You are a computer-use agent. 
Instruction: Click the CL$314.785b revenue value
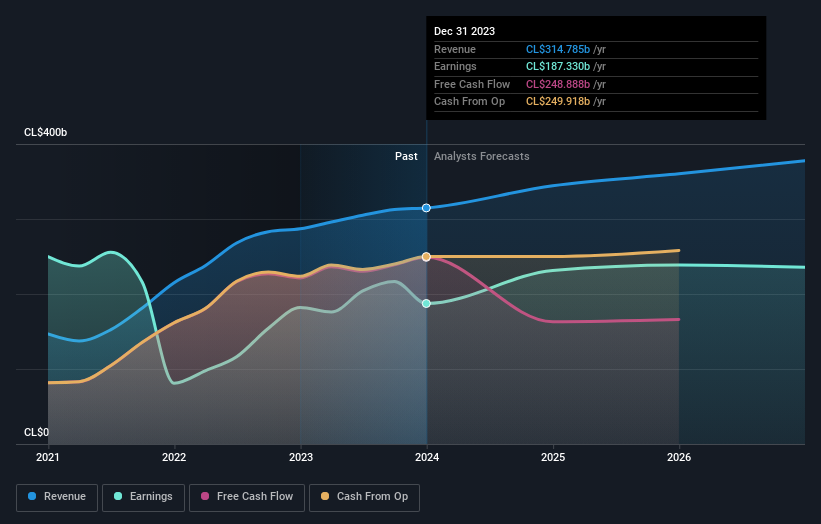[558, 49]
